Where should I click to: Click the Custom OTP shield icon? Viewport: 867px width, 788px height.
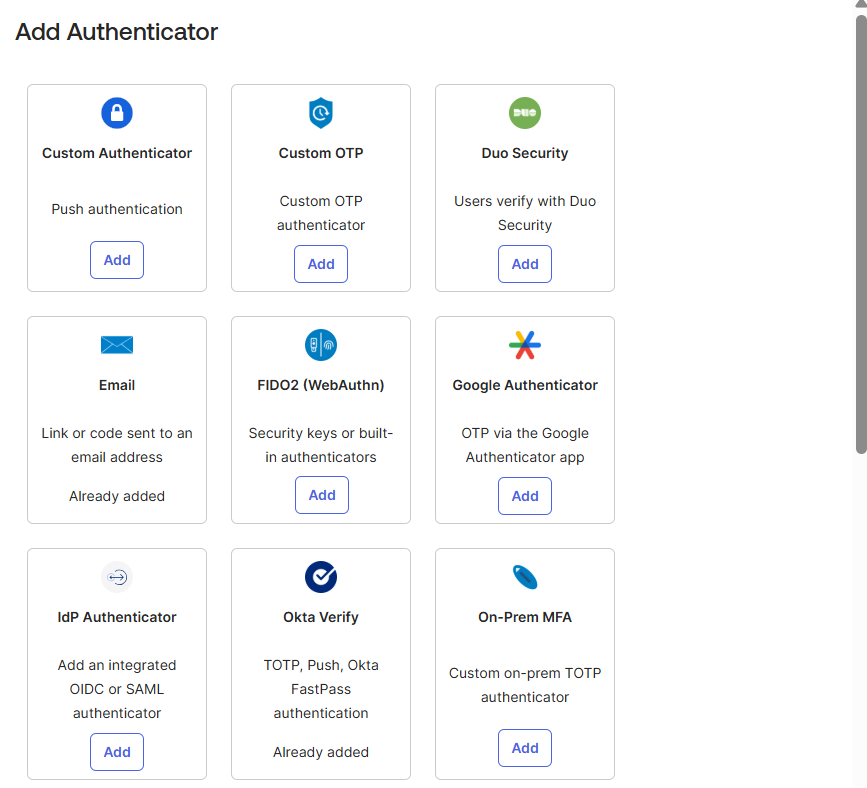321,113
